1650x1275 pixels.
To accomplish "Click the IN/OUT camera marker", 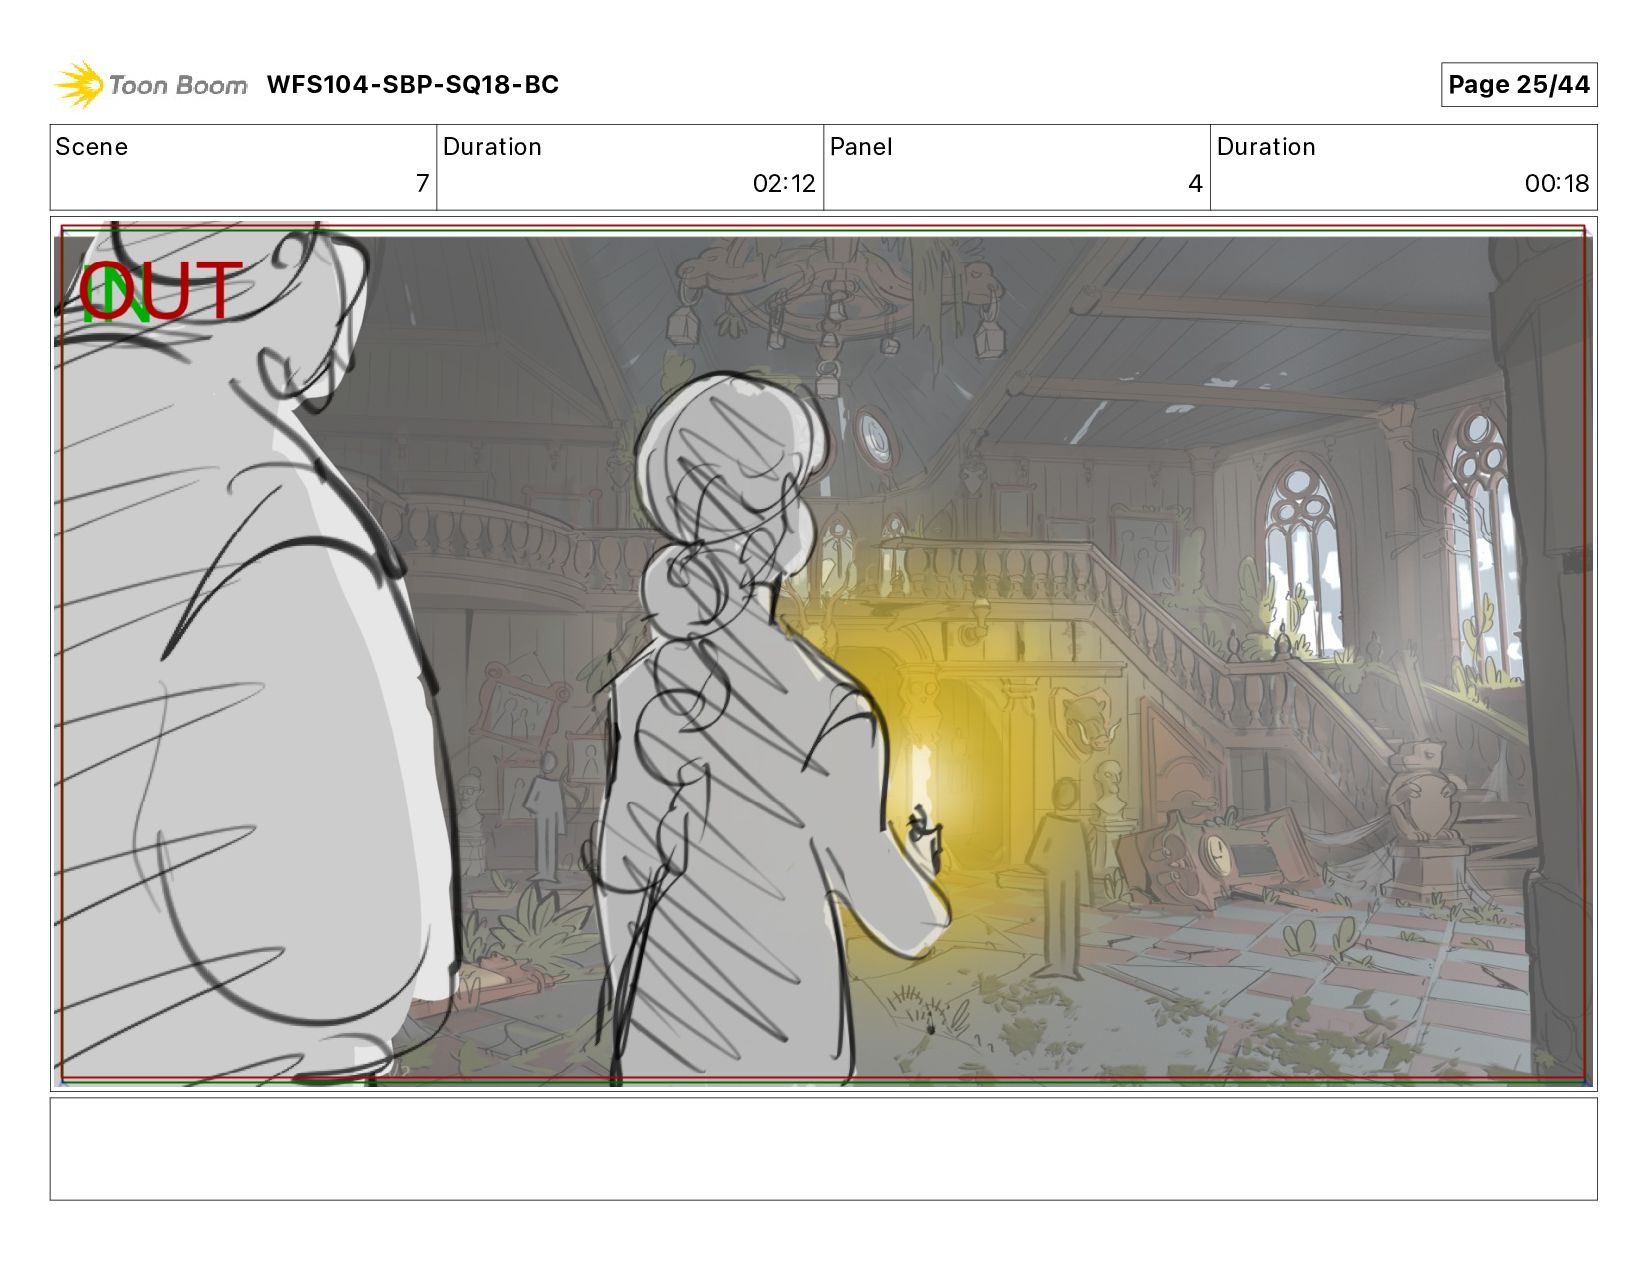I will pyautogui.click(x=161, y=292).
